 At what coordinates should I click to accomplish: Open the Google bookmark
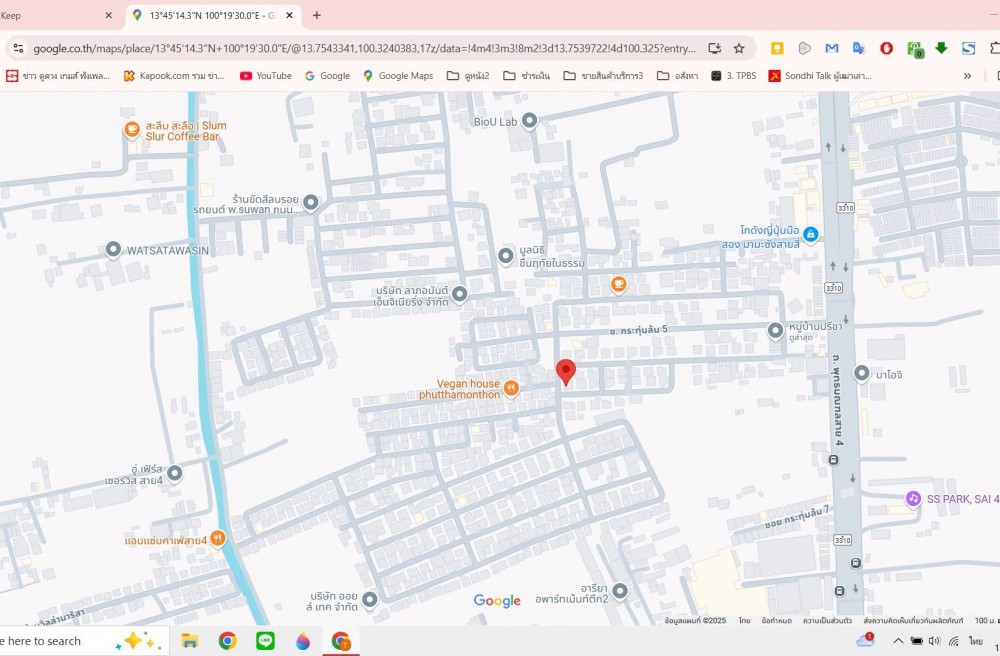point(327,76)
